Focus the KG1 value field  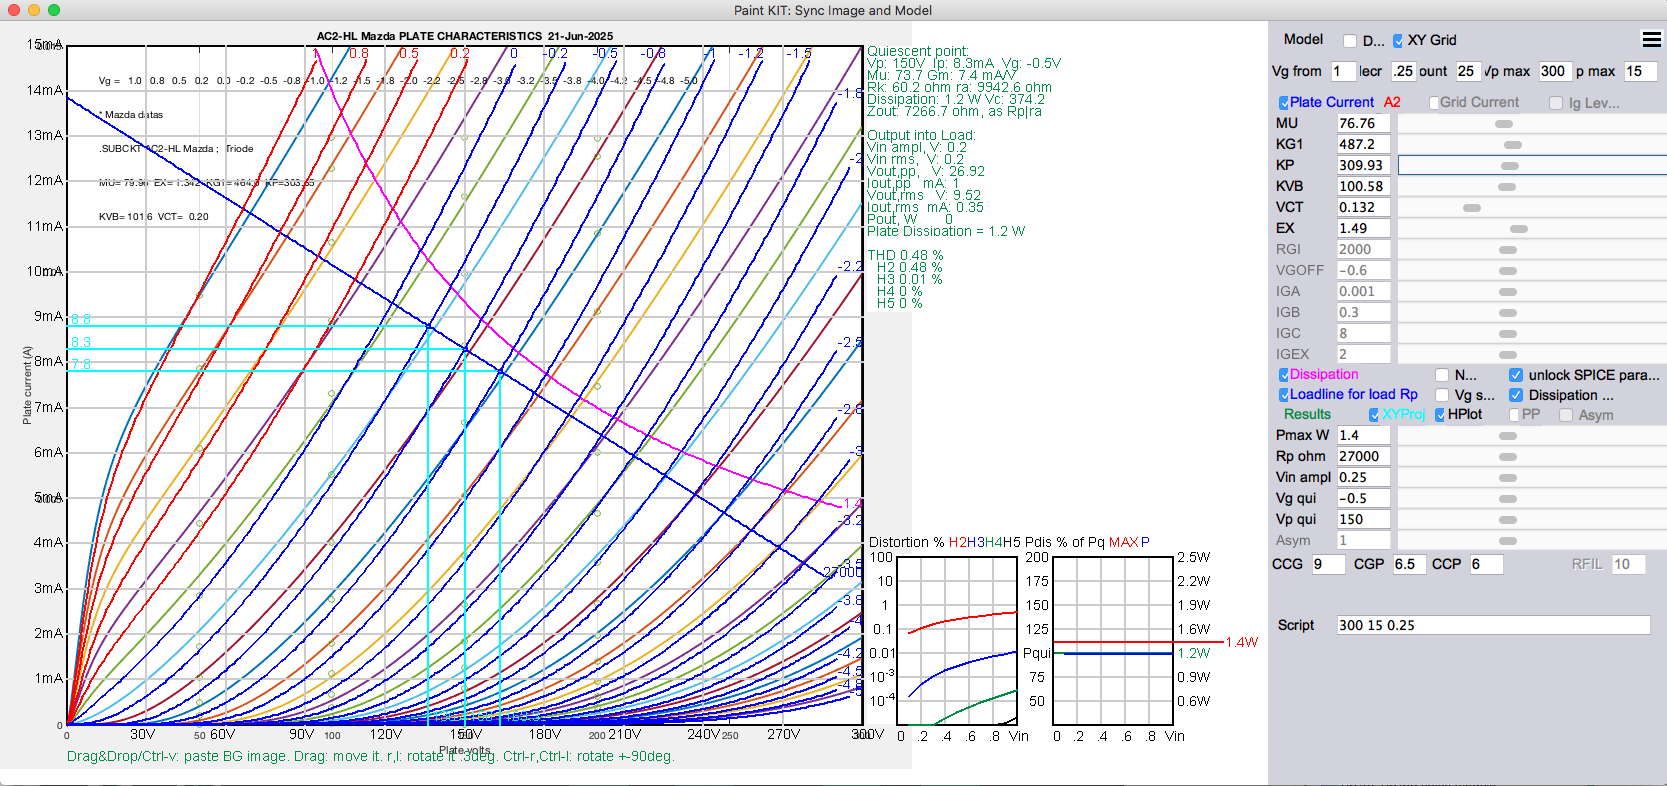tap(1363, 145)
